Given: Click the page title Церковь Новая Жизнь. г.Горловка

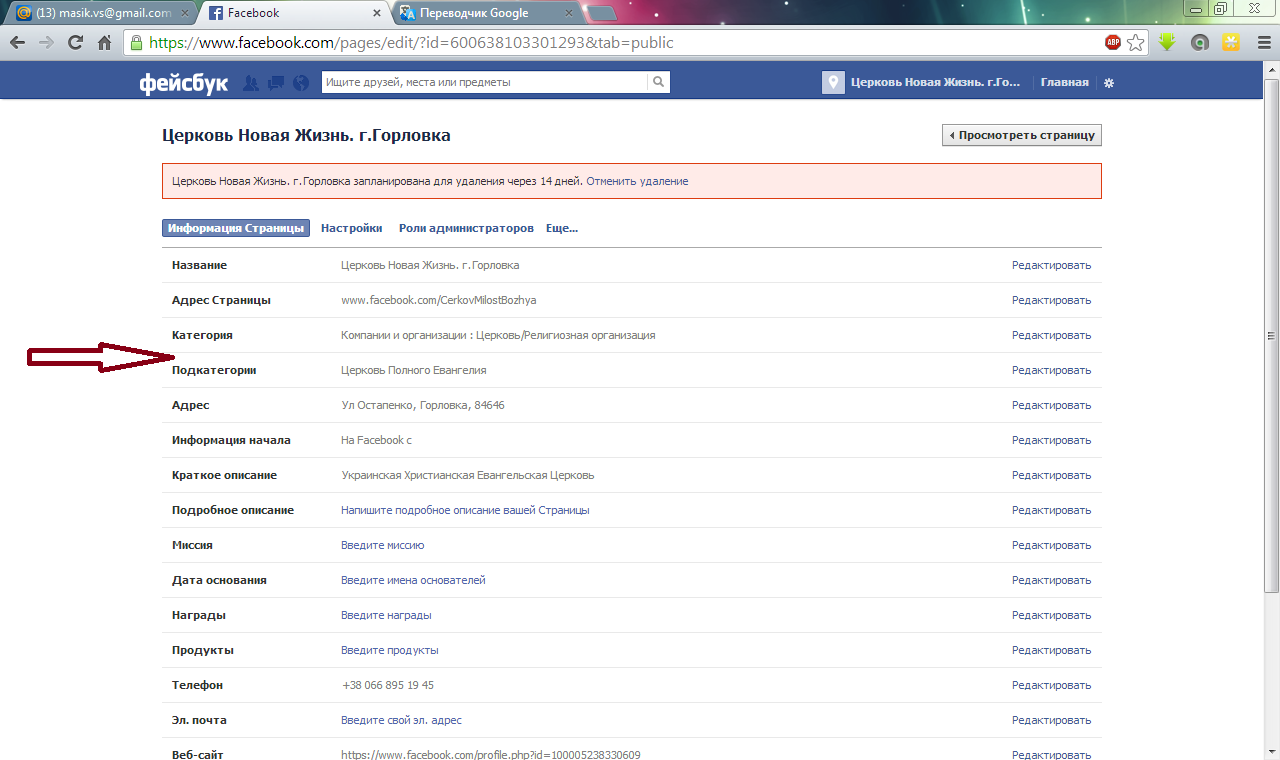Looking at the screenshot, I should [x=306, y=135].
